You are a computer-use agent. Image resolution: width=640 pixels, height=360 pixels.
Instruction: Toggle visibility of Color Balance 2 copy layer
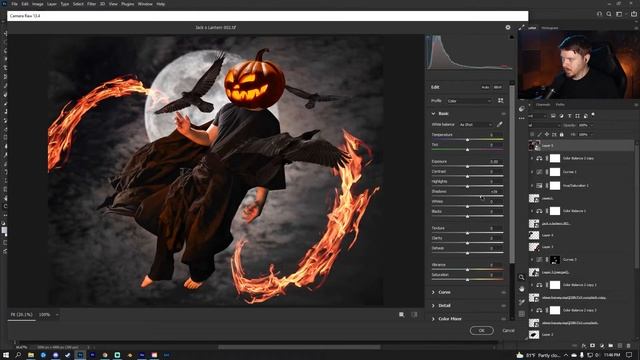[x=531, y=158]
